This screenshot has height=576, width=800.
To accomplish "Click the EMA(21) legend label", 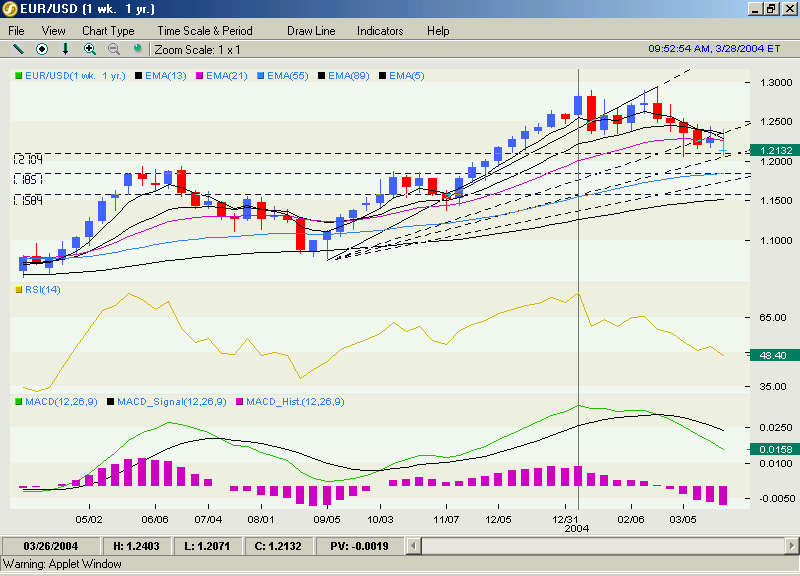I will [227, 76].
